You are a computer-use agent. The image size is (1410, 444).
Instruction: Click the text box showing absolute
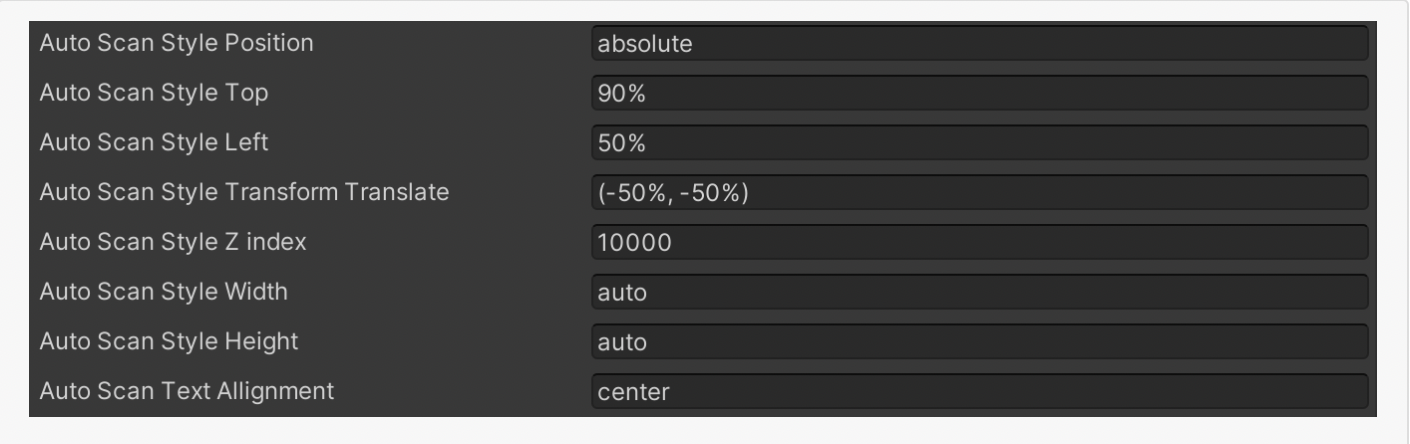(x=978, y=43)
